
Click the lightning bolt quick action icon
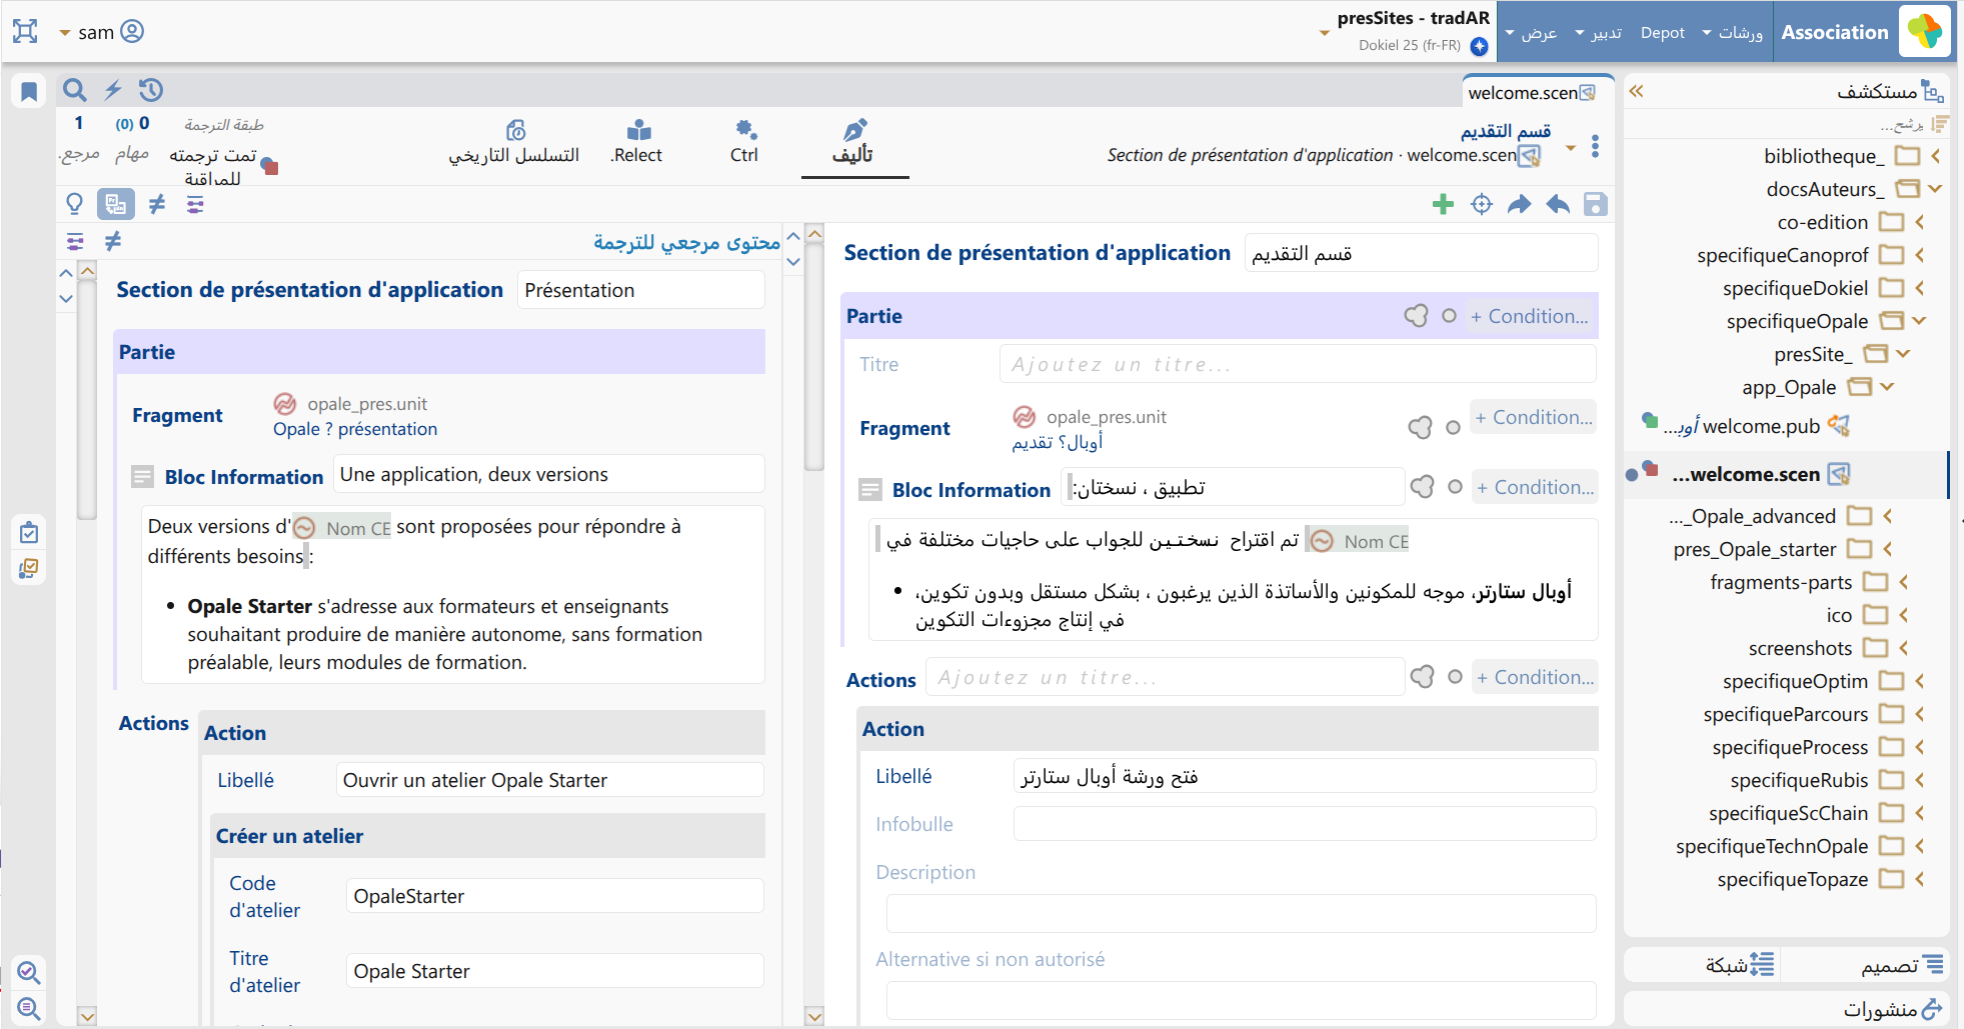(x=113, y=90)
